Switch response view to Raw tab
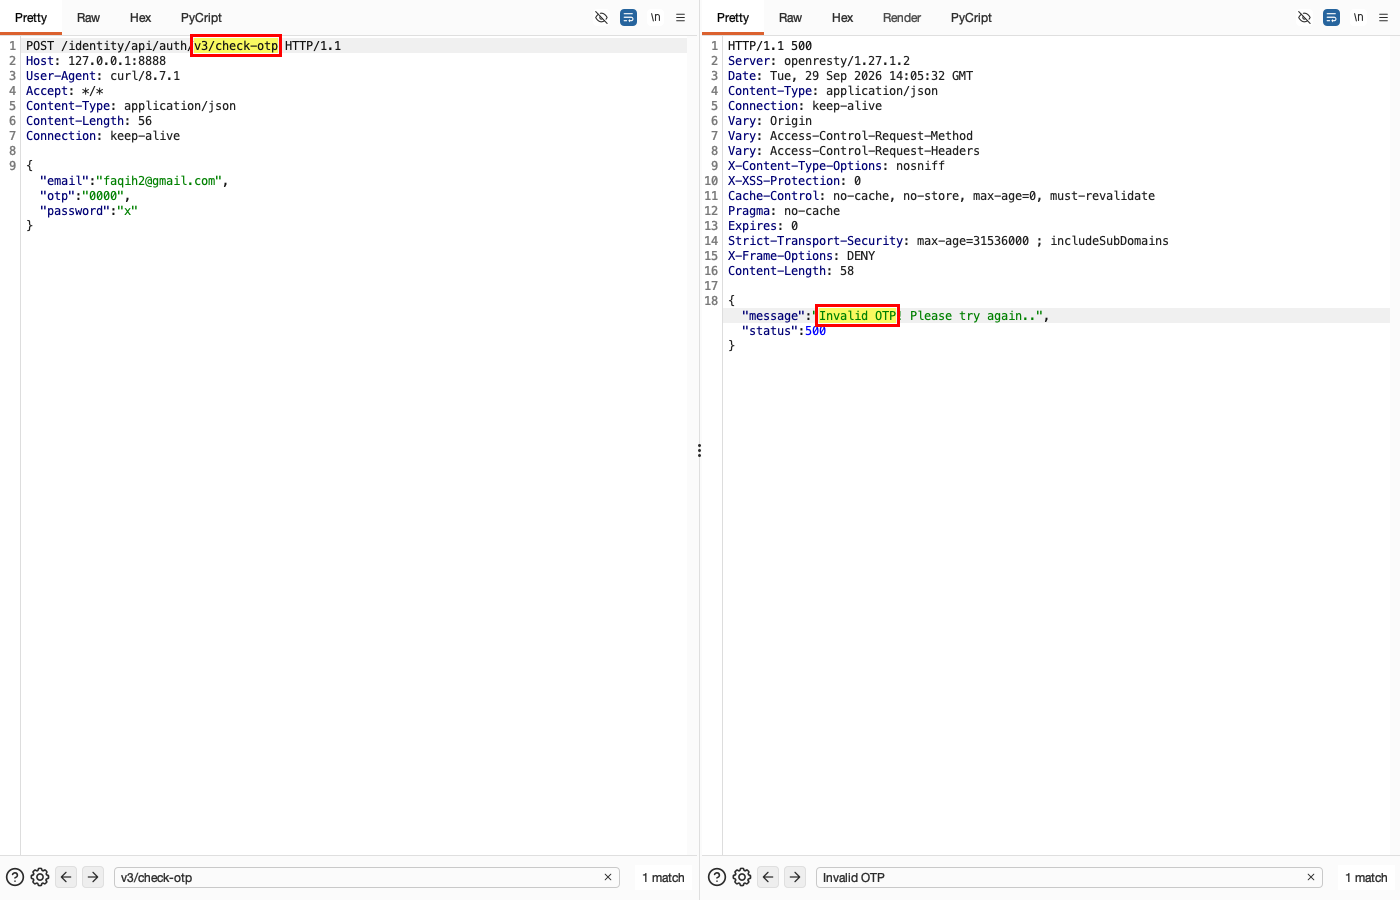 point(790,17)
